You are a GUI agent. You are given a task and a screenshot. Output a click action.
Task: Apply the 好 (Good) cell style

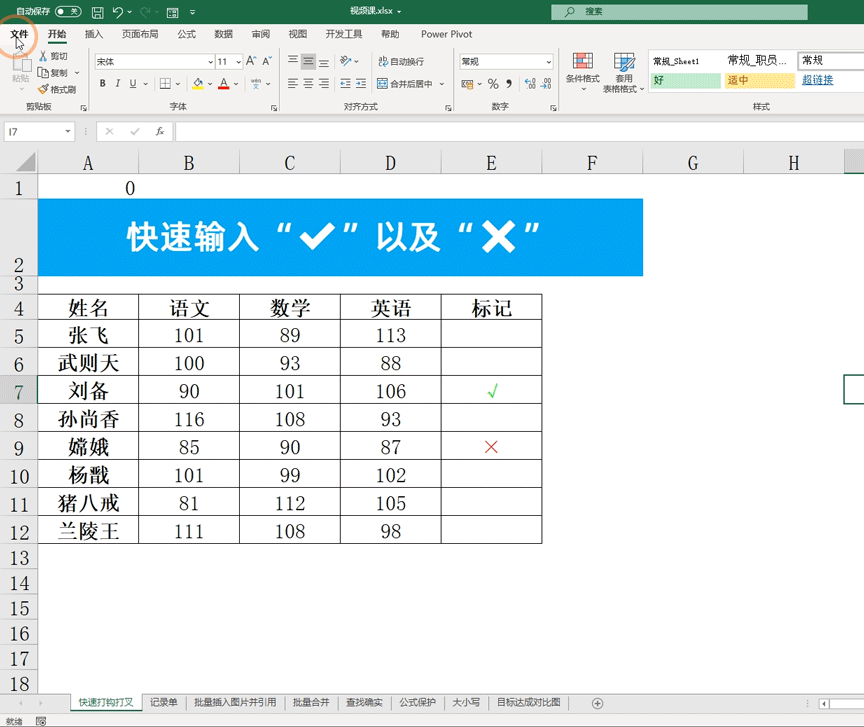point(685,80)
